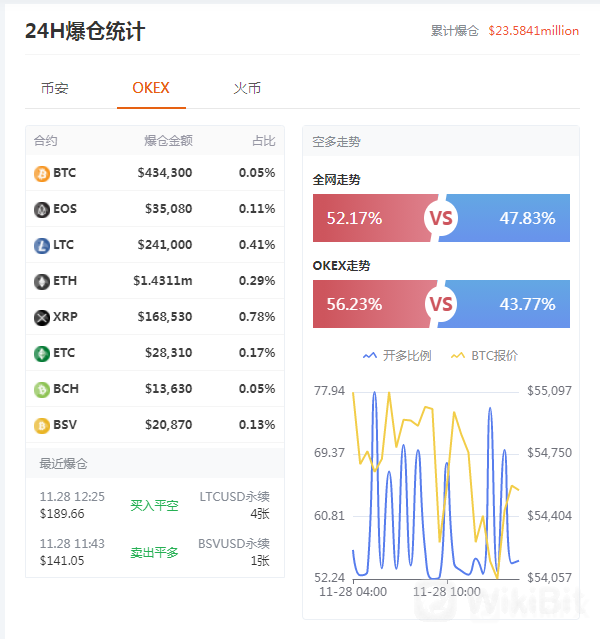
Task: Click the blue 47.83% segment in 全网走势
Action: pos(507,218)
